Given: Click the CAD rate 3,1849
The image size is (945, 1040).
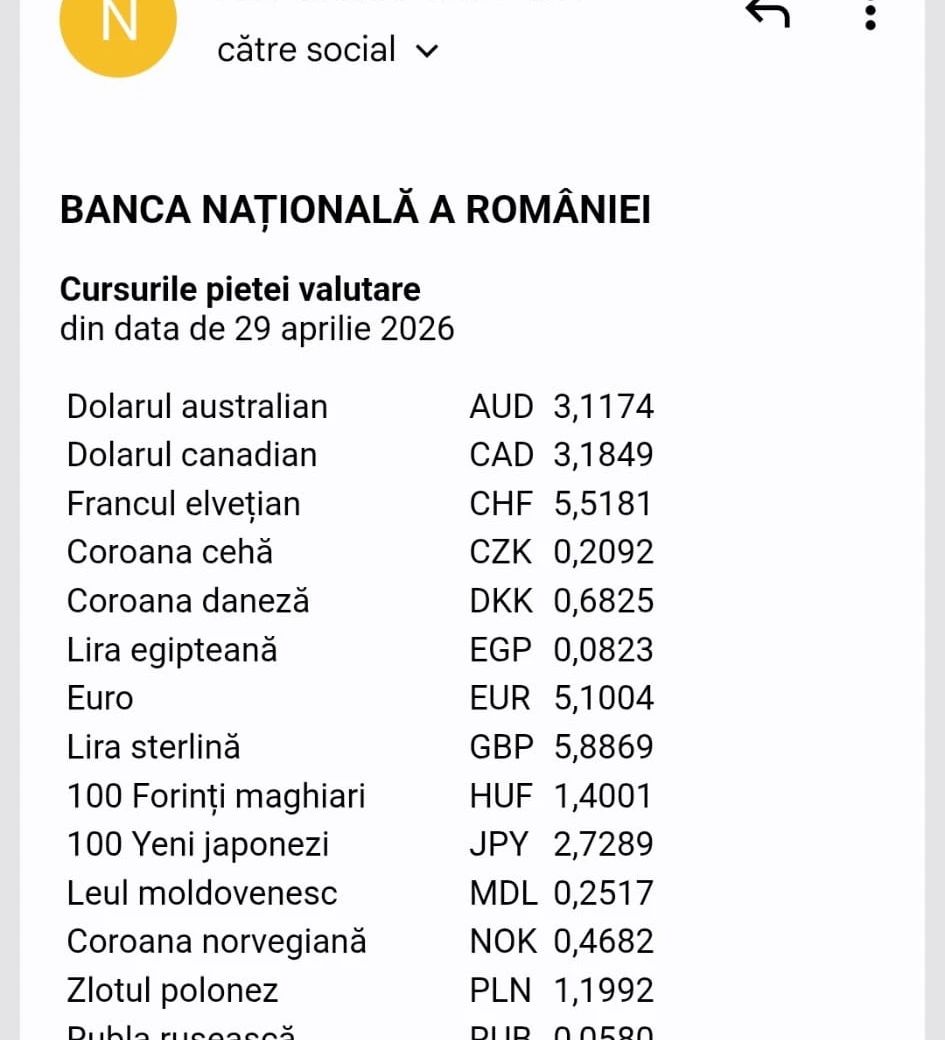Looking at the screenshot, I should click(603, 455).
